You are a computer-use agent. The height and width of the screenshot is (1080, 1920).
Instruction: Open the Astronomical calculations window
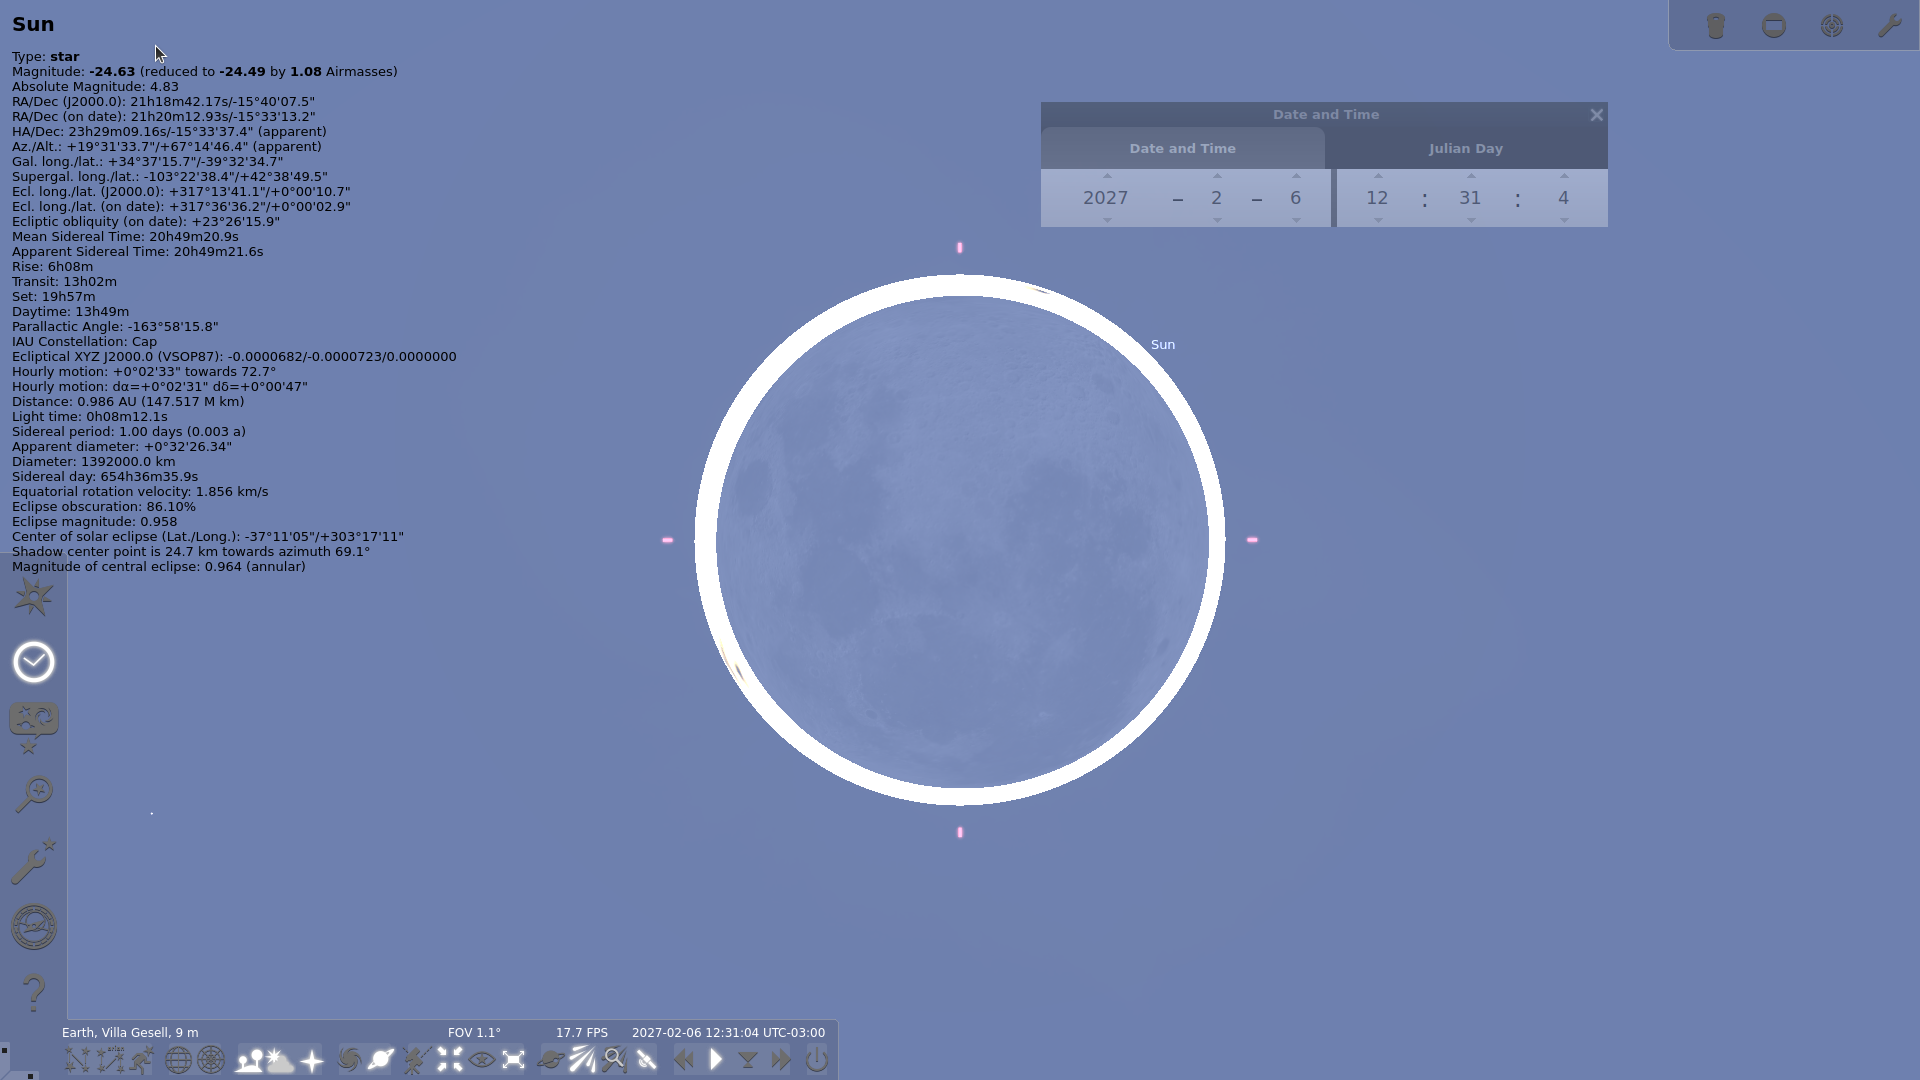[33, 927]
